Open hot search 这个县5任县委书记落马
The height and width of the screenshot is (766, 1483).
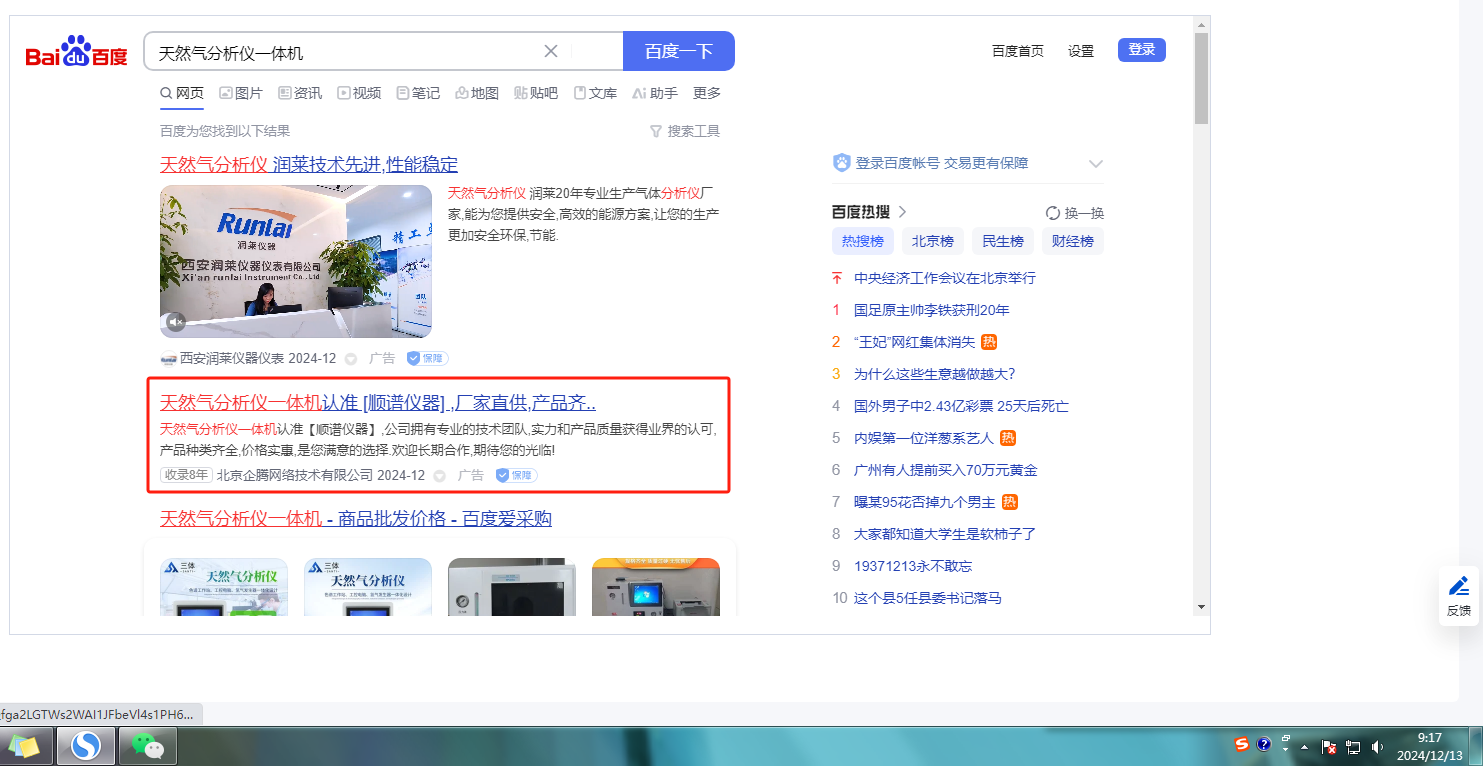(x=928, y=598)
